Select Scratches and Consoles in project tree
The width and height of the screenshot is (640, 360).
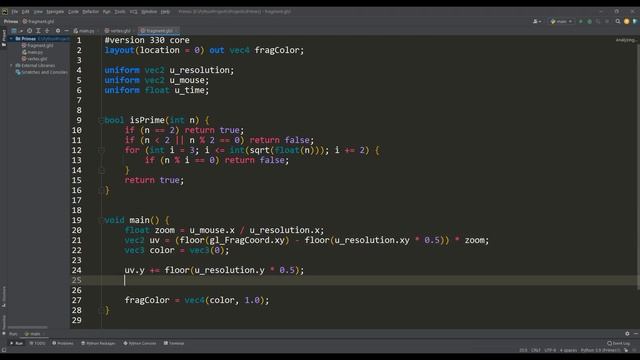point(41,72)
